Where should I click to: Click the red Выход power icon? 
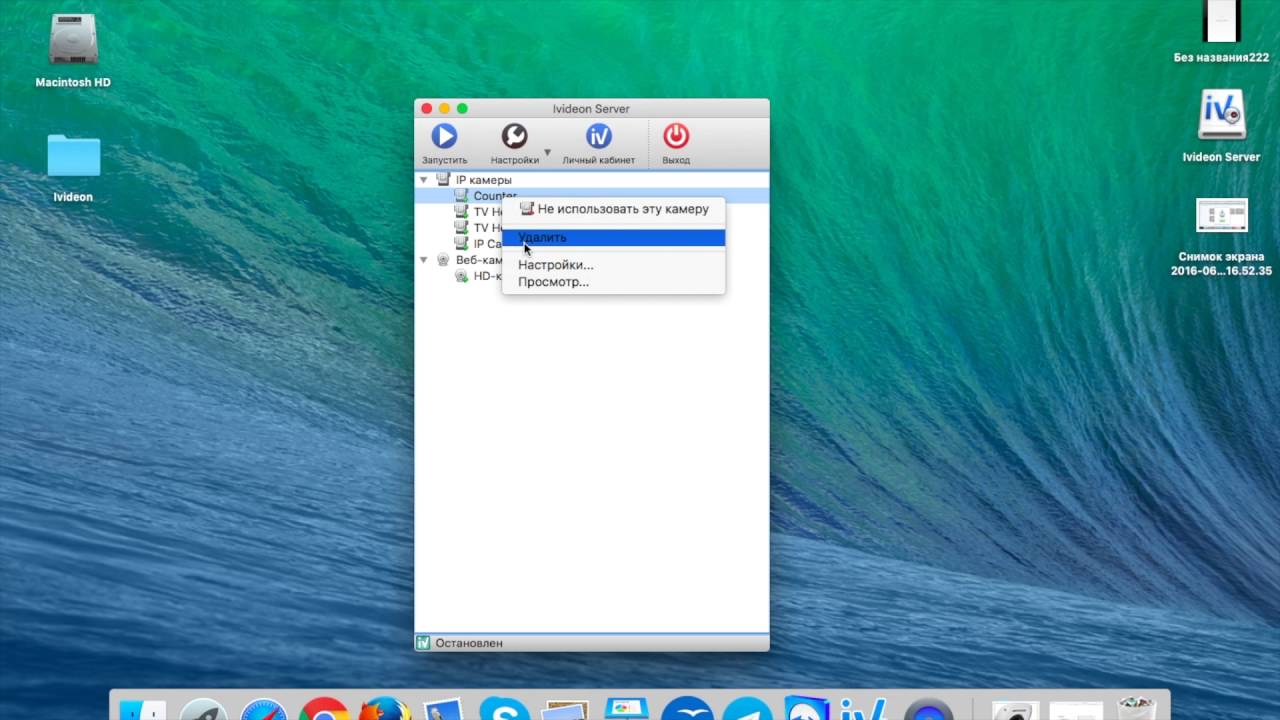tap(676, 136)
